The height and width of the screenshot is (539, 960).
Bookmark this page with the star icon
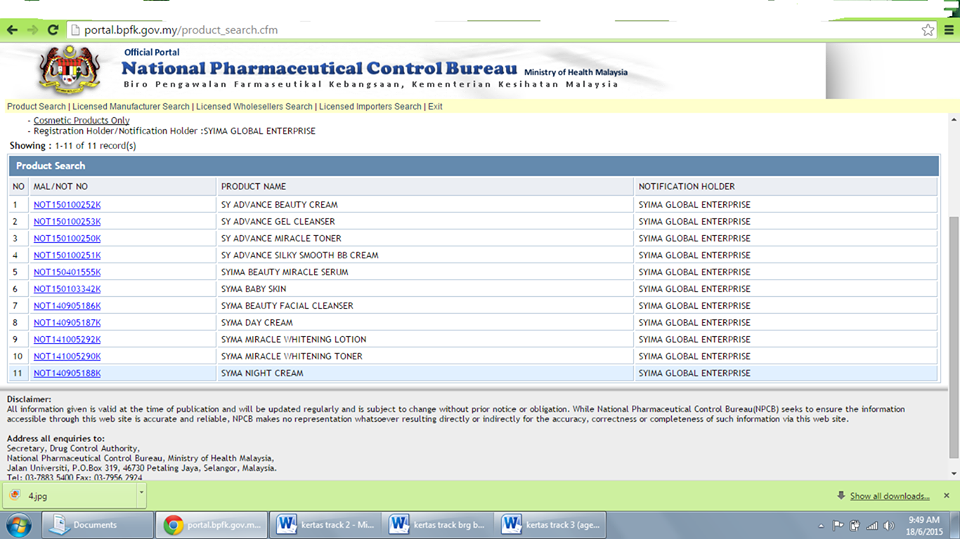928,29
